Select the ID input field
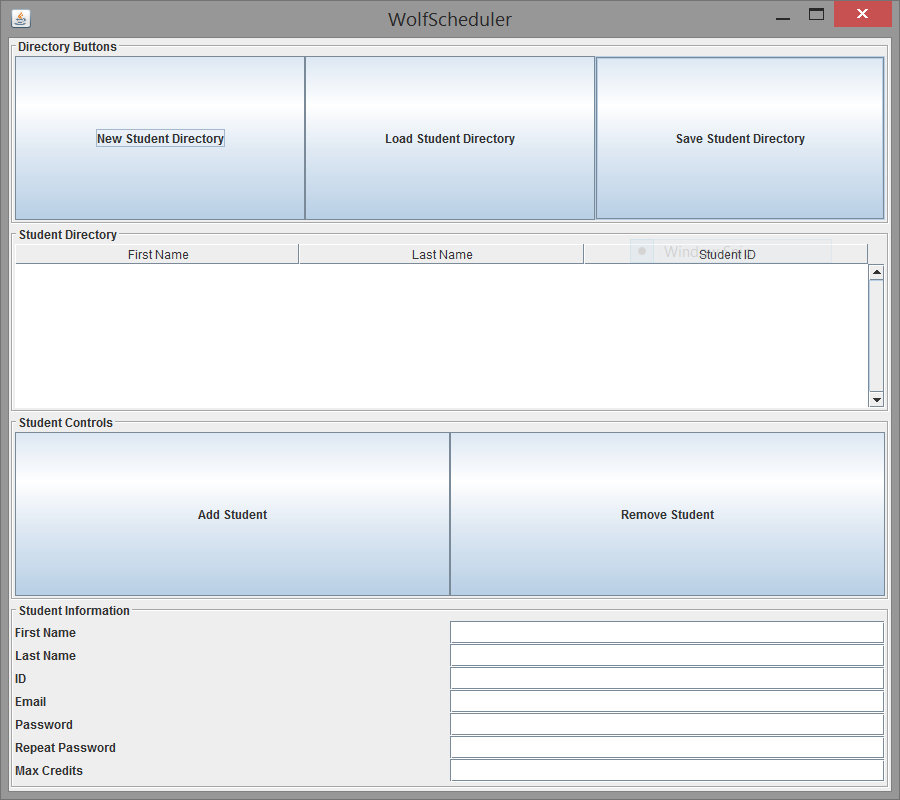The height and width of the screenshot is (800, 900). 666,677
